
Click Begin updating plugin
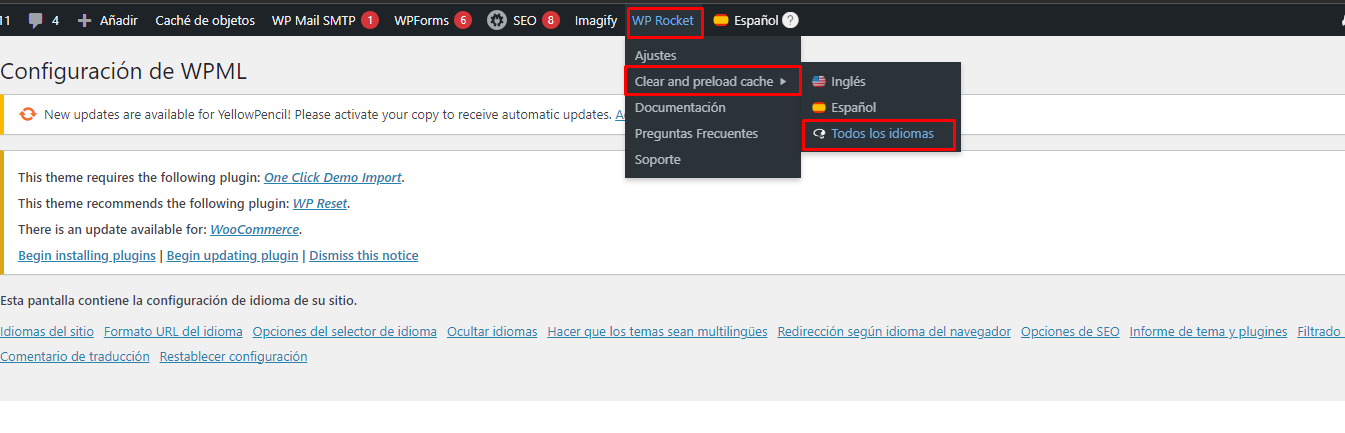click(233, 256)
